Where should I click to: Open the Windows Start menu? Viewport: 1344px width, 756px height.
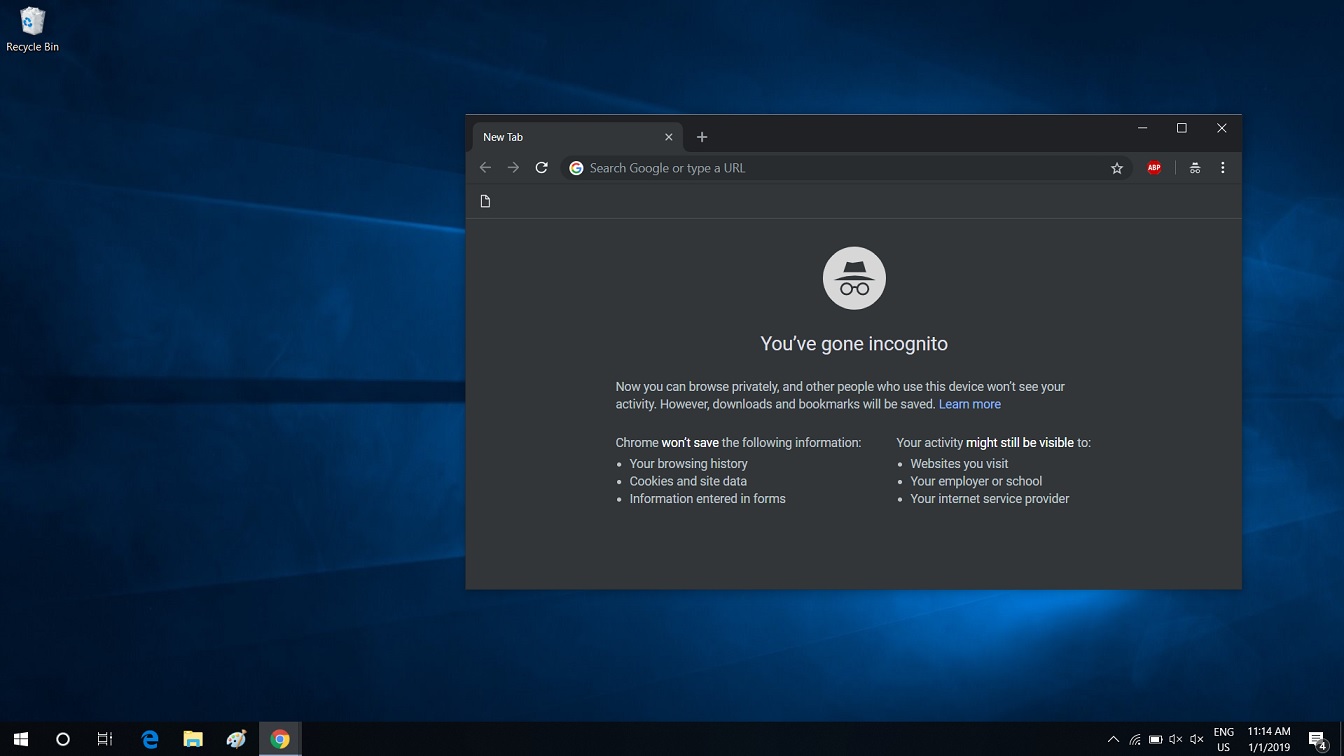[21, 739]
